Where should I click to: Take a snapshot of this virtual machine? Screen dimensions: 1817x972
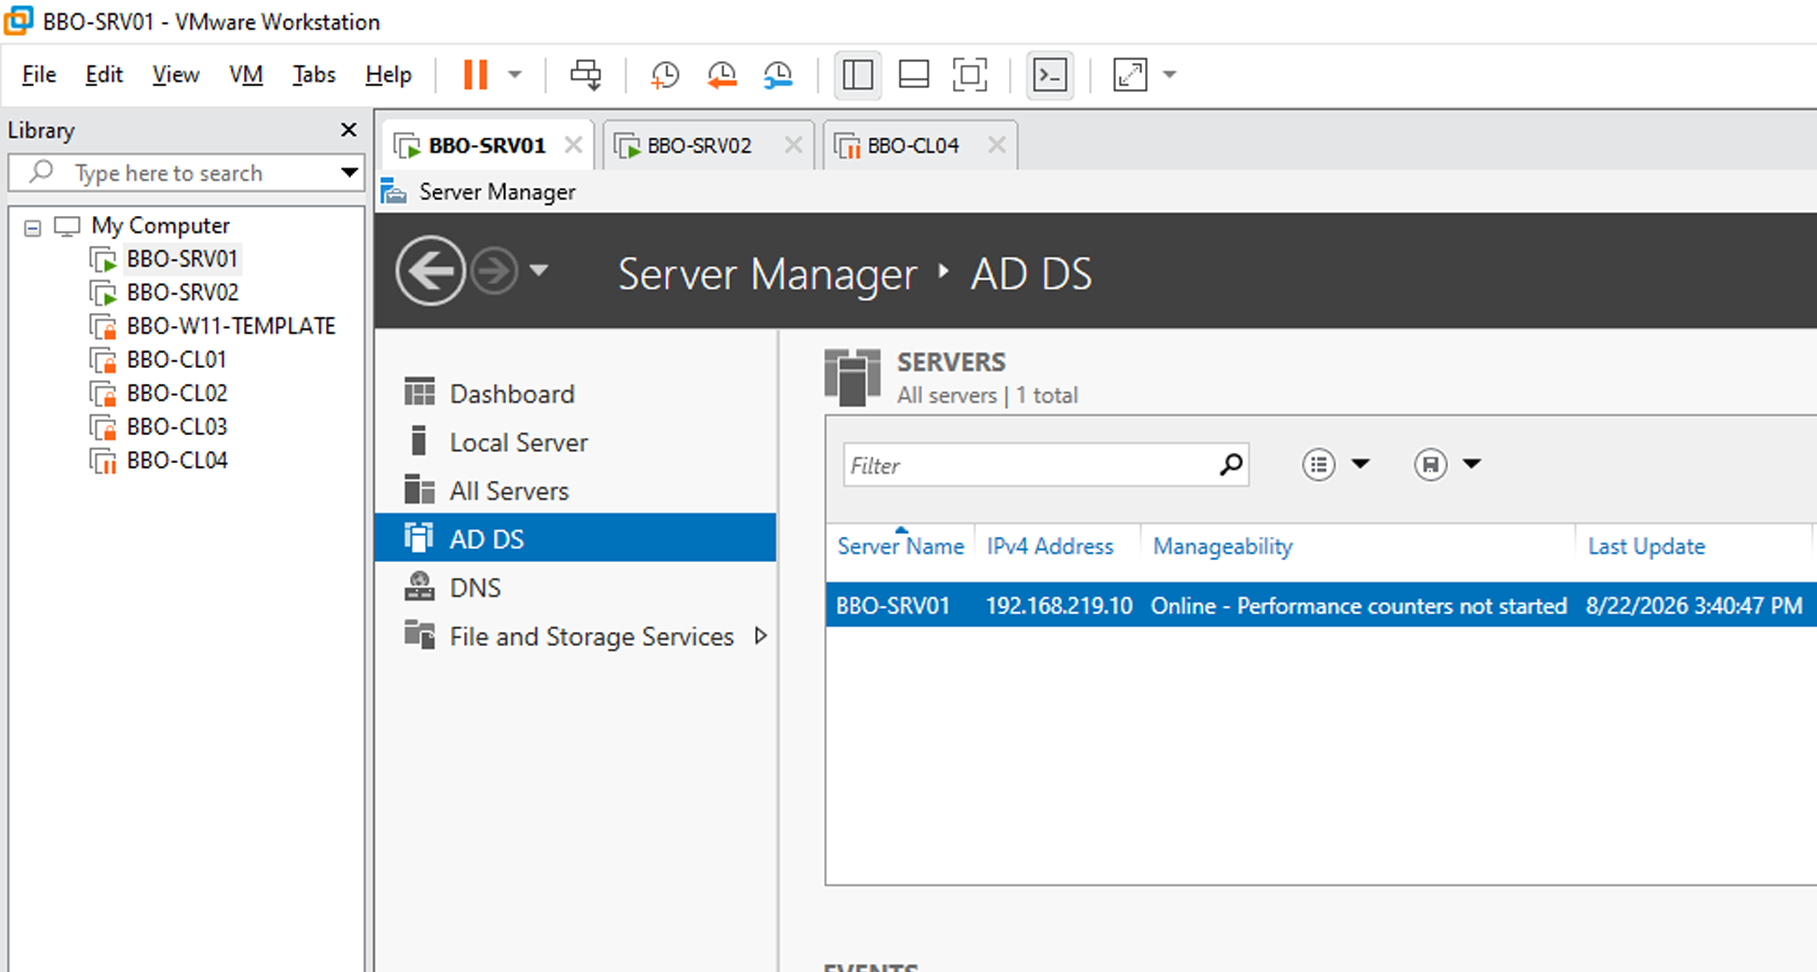[x=665, y=75]
